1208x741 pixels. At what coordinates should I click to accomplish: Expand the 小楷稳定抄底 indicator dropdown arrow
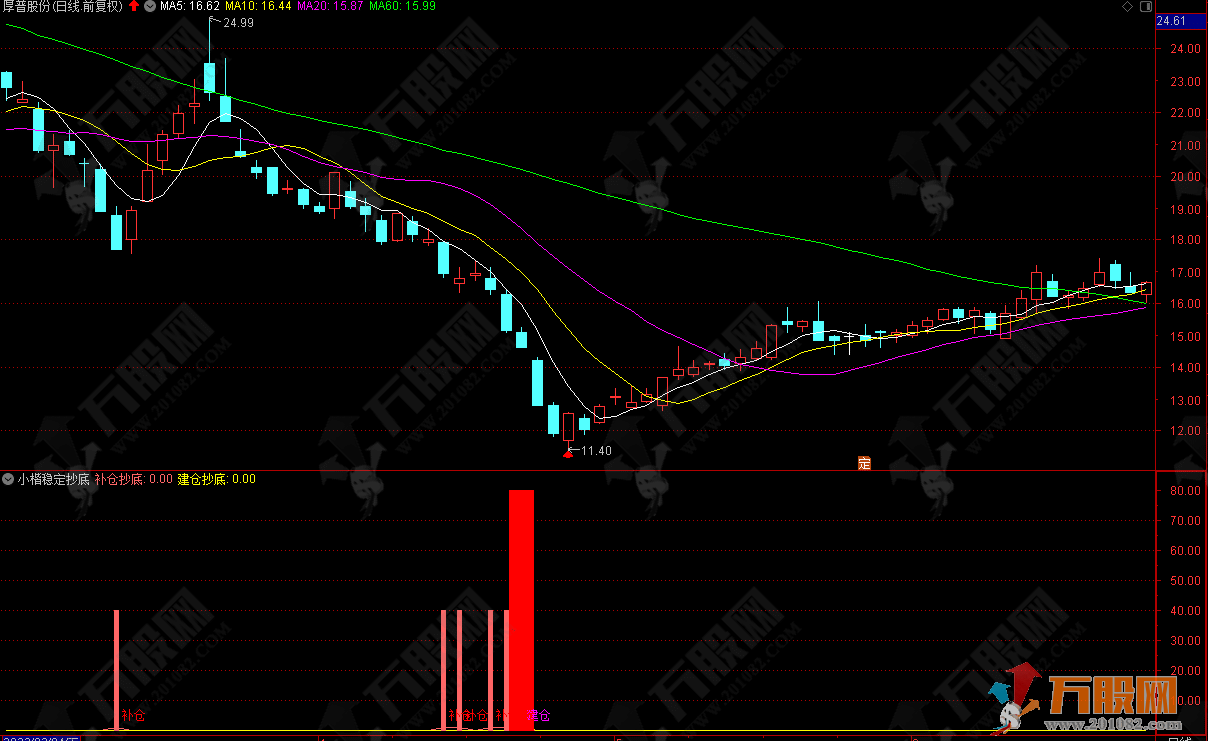coord(9,479)
